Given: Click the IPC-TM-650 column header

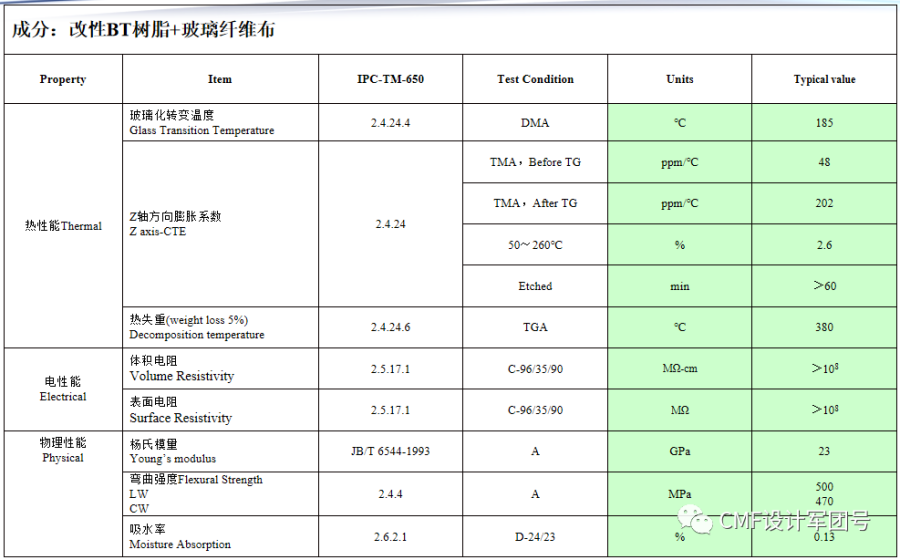Looking at the screenshot, I should 390,79.
